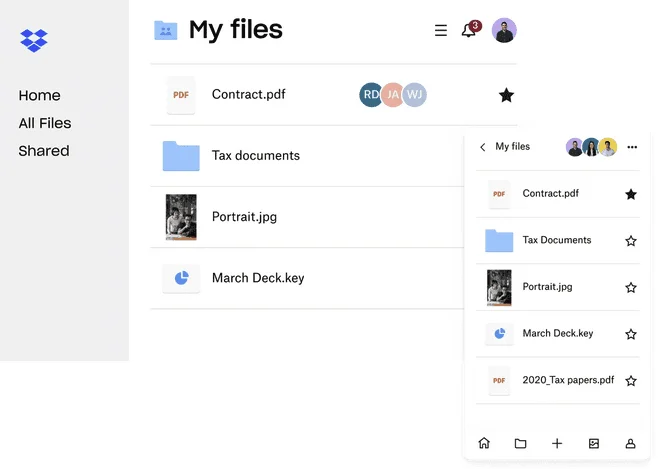This screenshot has width=662, height=469.
Task: Open March Deck.key name in main list
Action: (x=258, y=278)
